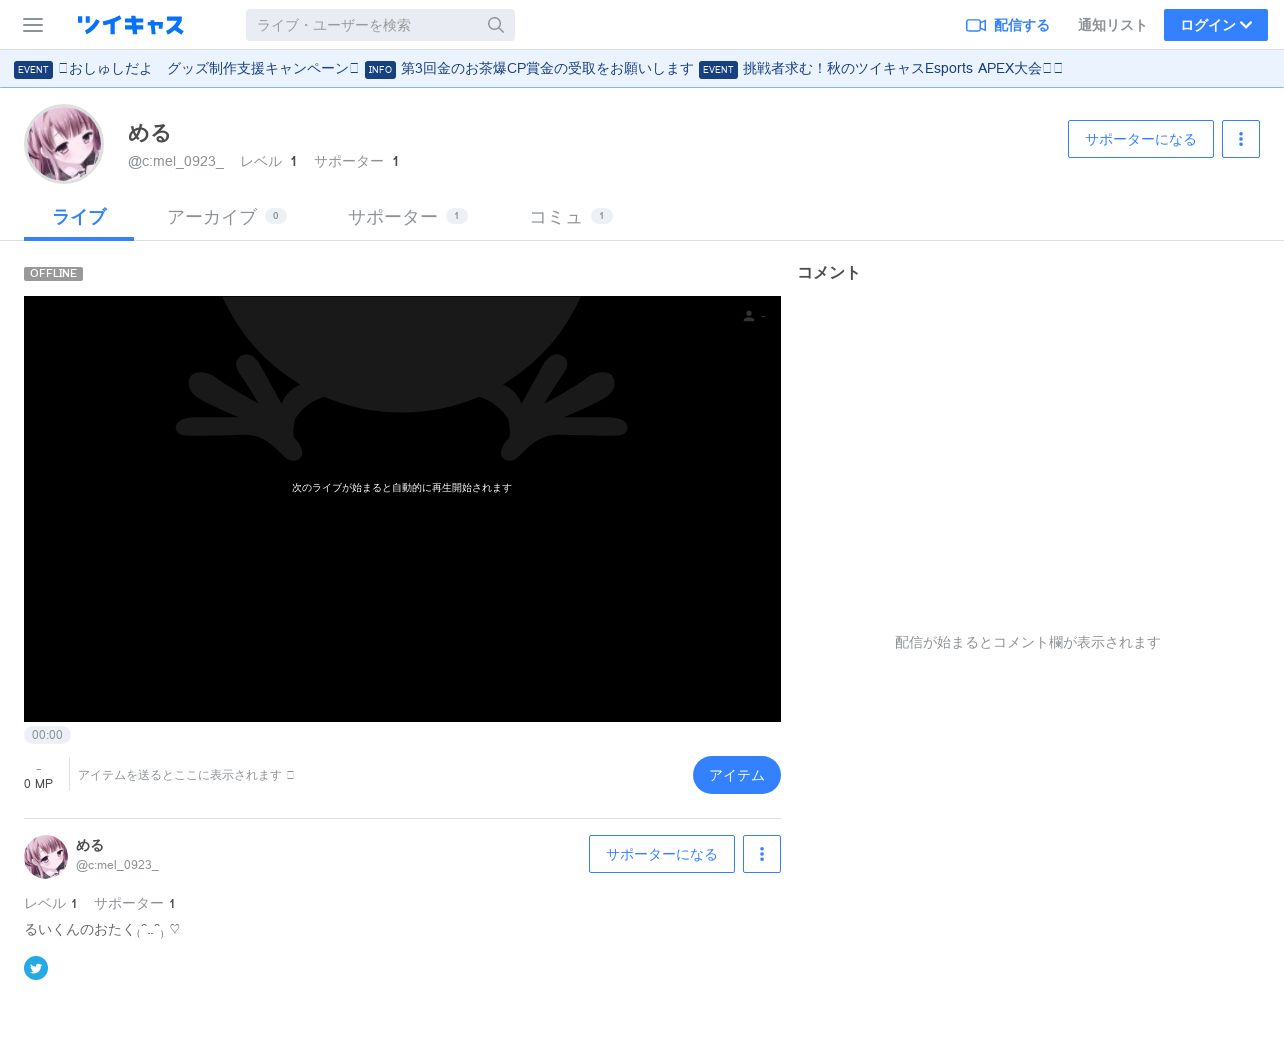This screenshot has width=1284, height=1053.
Task: Click the large profile avatar in header
Action: click(x=64, y=144)
